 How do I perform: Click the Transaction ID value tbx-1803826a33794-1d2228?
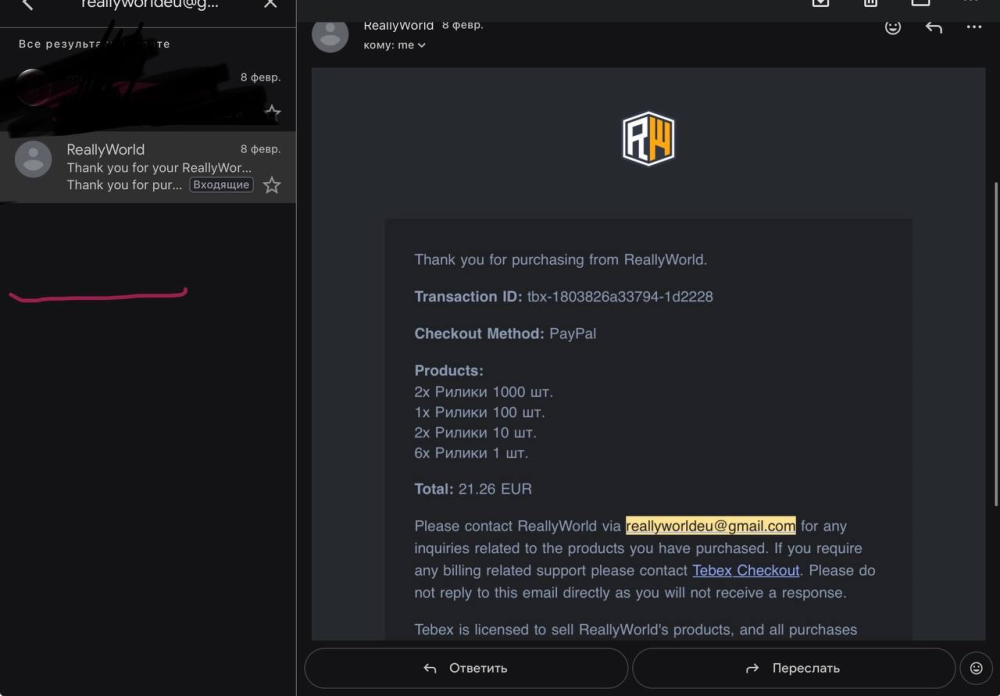pos(620,297)
